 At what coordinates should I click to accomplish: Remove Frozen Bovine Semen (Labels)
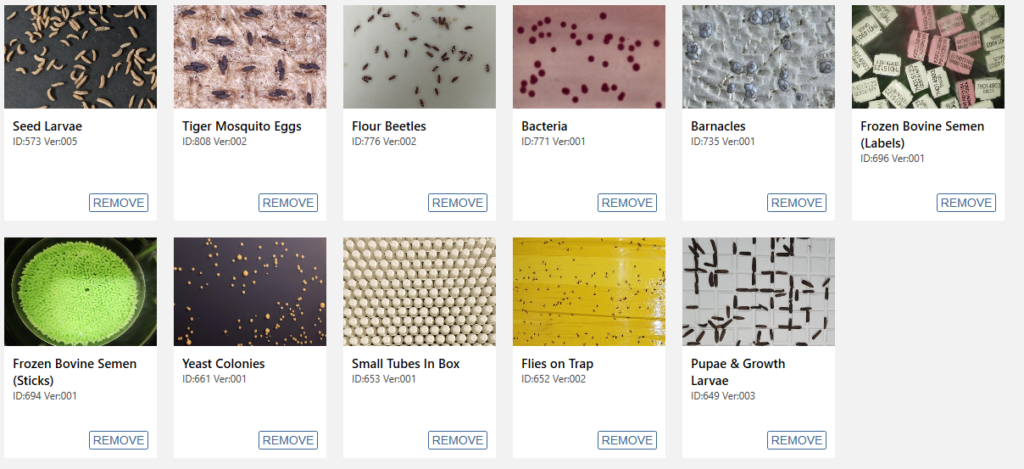(x=966, y=202)
